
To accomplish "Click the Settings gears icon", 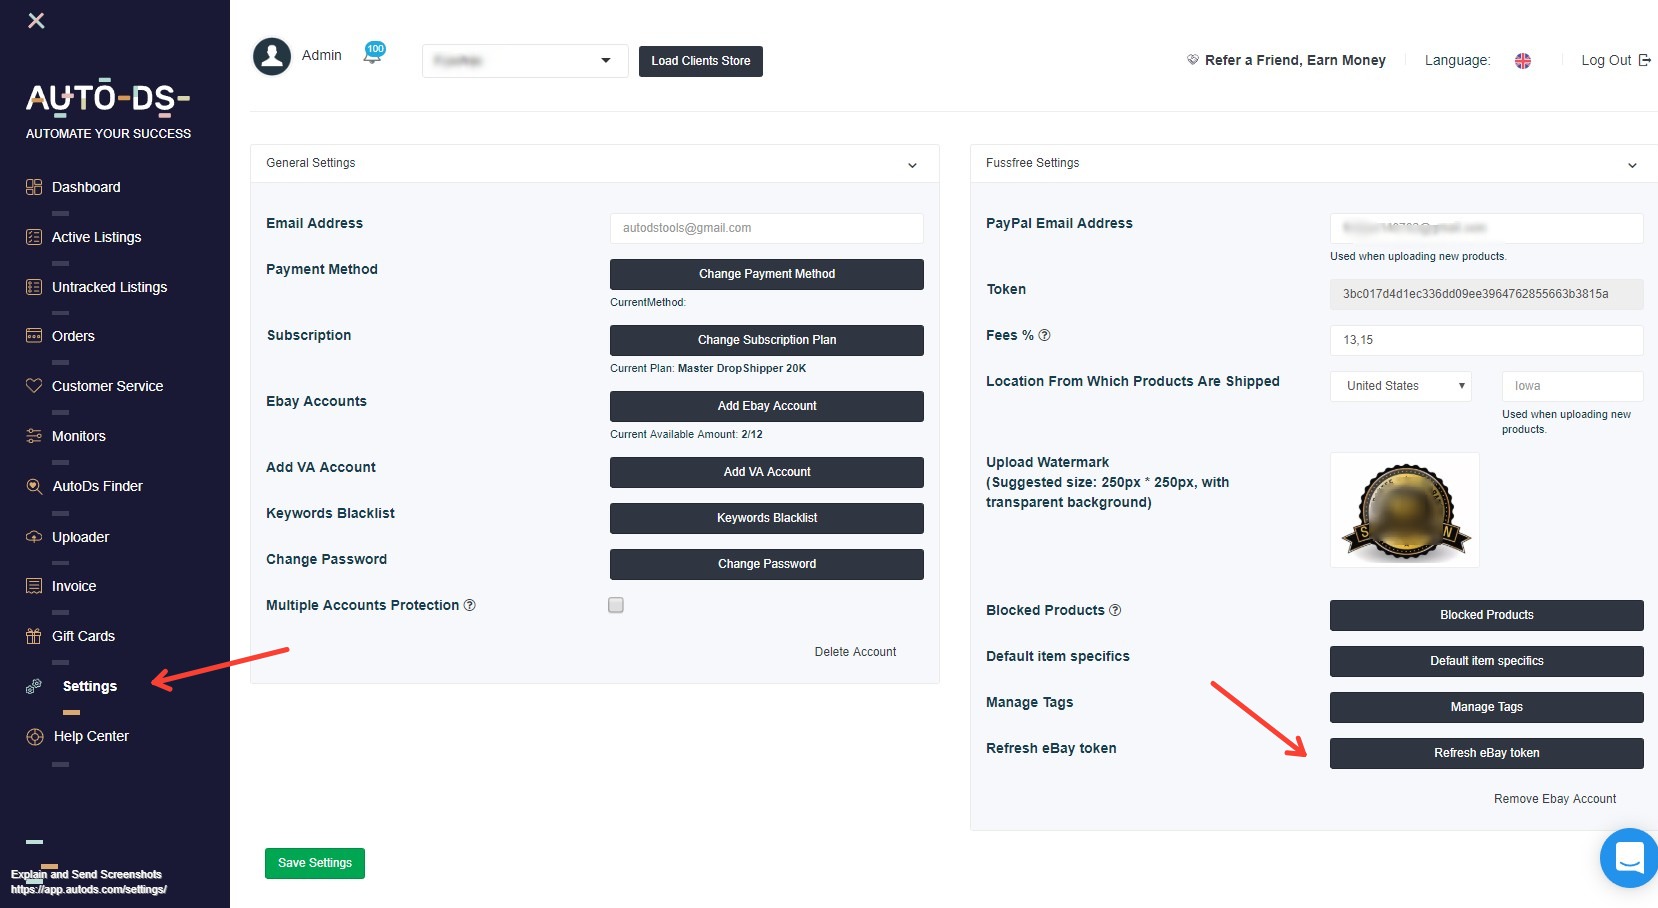I will coord(34,686).
